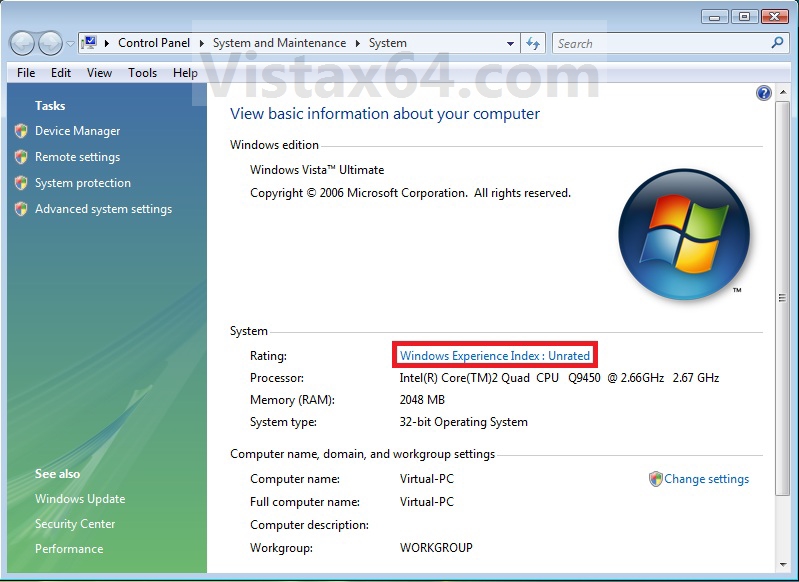The height and width of the screenshot is (582, 799).
Task: Click the 2048 MB memory value
Action: tap(422, 400)
